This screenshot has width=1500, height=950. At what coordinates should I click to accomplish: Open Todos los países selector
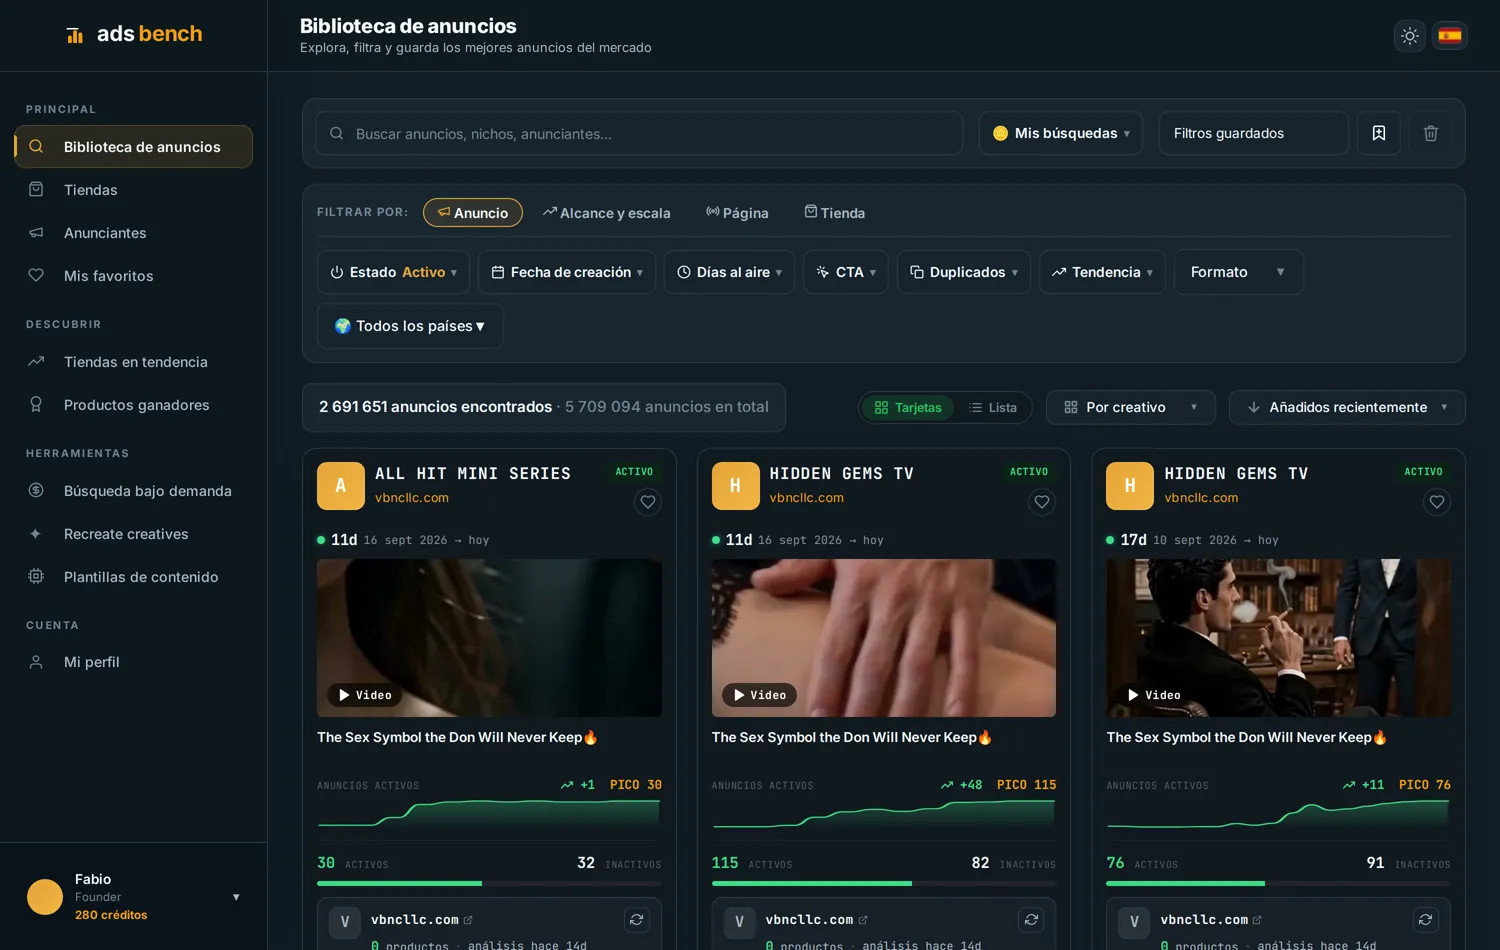coord(410,326)
